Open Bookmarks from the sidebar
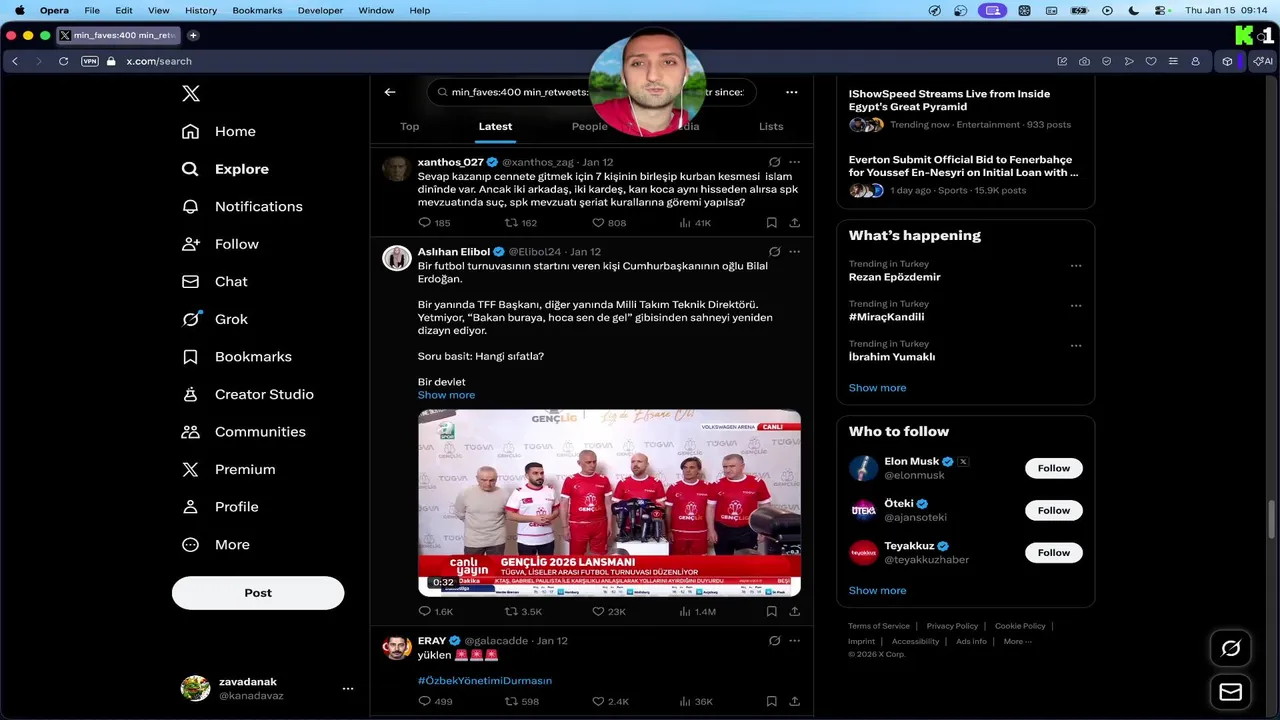This screenshot has height=720, width=1280. tap(236, 357)
